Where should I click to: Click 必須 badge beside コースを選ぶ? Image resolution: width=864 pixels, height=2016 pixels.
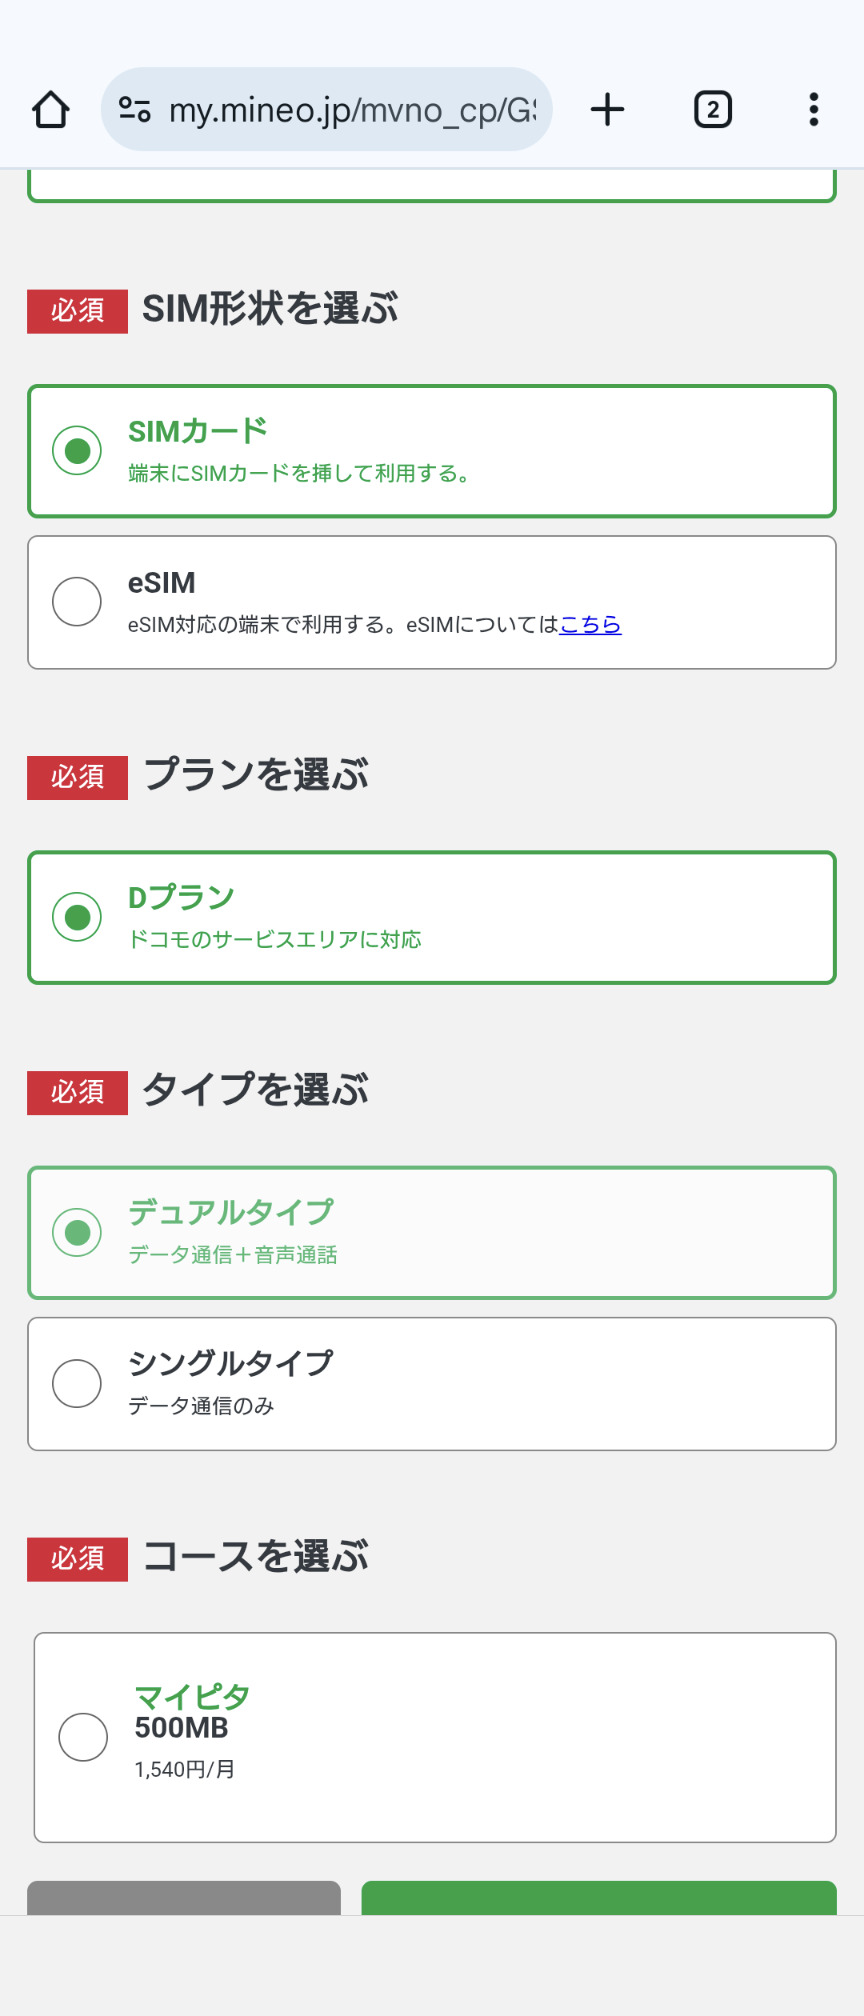tap(77, 1558)
